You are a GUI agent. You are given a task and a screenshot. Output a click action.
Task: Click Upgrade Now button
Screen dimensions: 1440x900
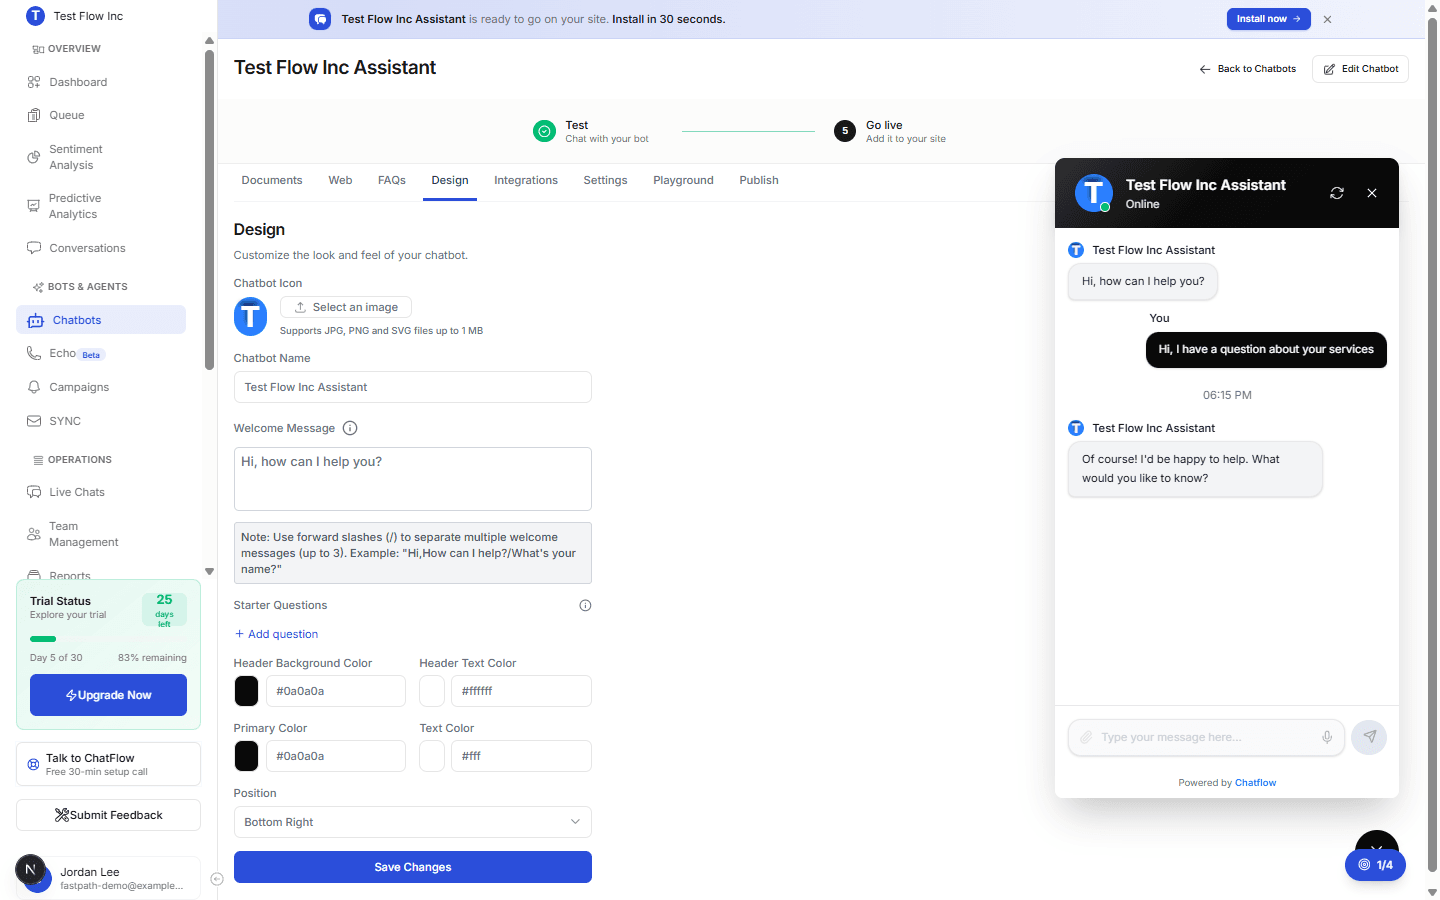pos(108,695)
